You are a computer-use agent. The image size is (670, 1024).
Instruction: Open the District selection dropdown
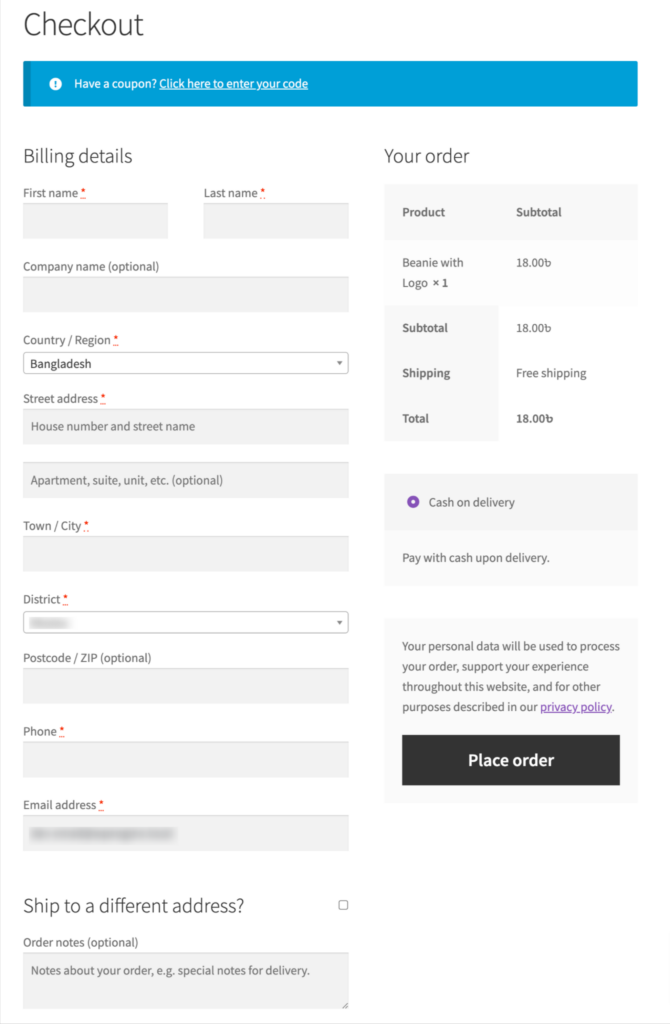click(x=185, y=621)
